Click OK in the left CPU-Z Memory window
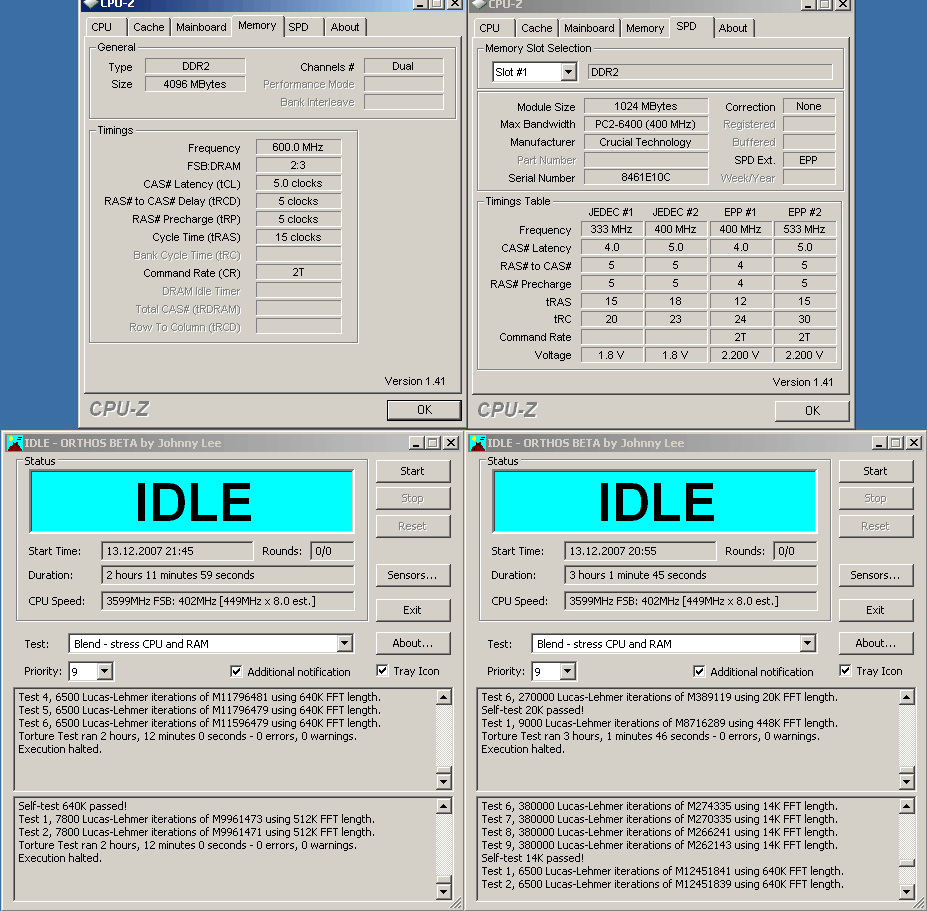927x911 pixels. (424, 410)
